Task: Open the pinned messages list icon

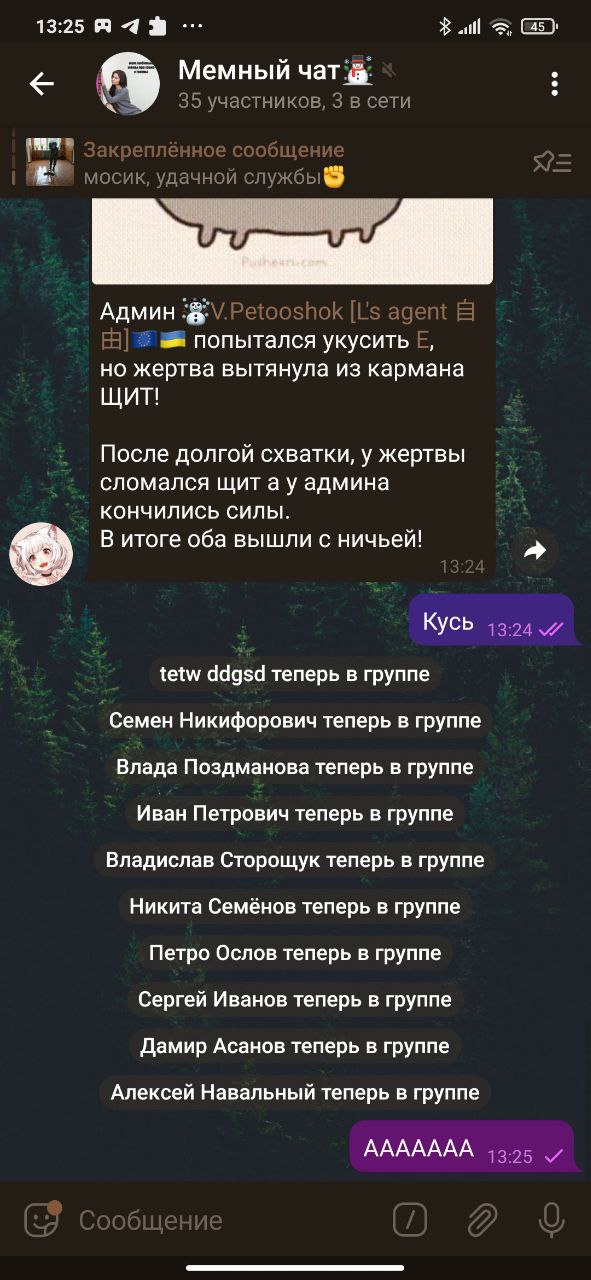Action: 552,162
